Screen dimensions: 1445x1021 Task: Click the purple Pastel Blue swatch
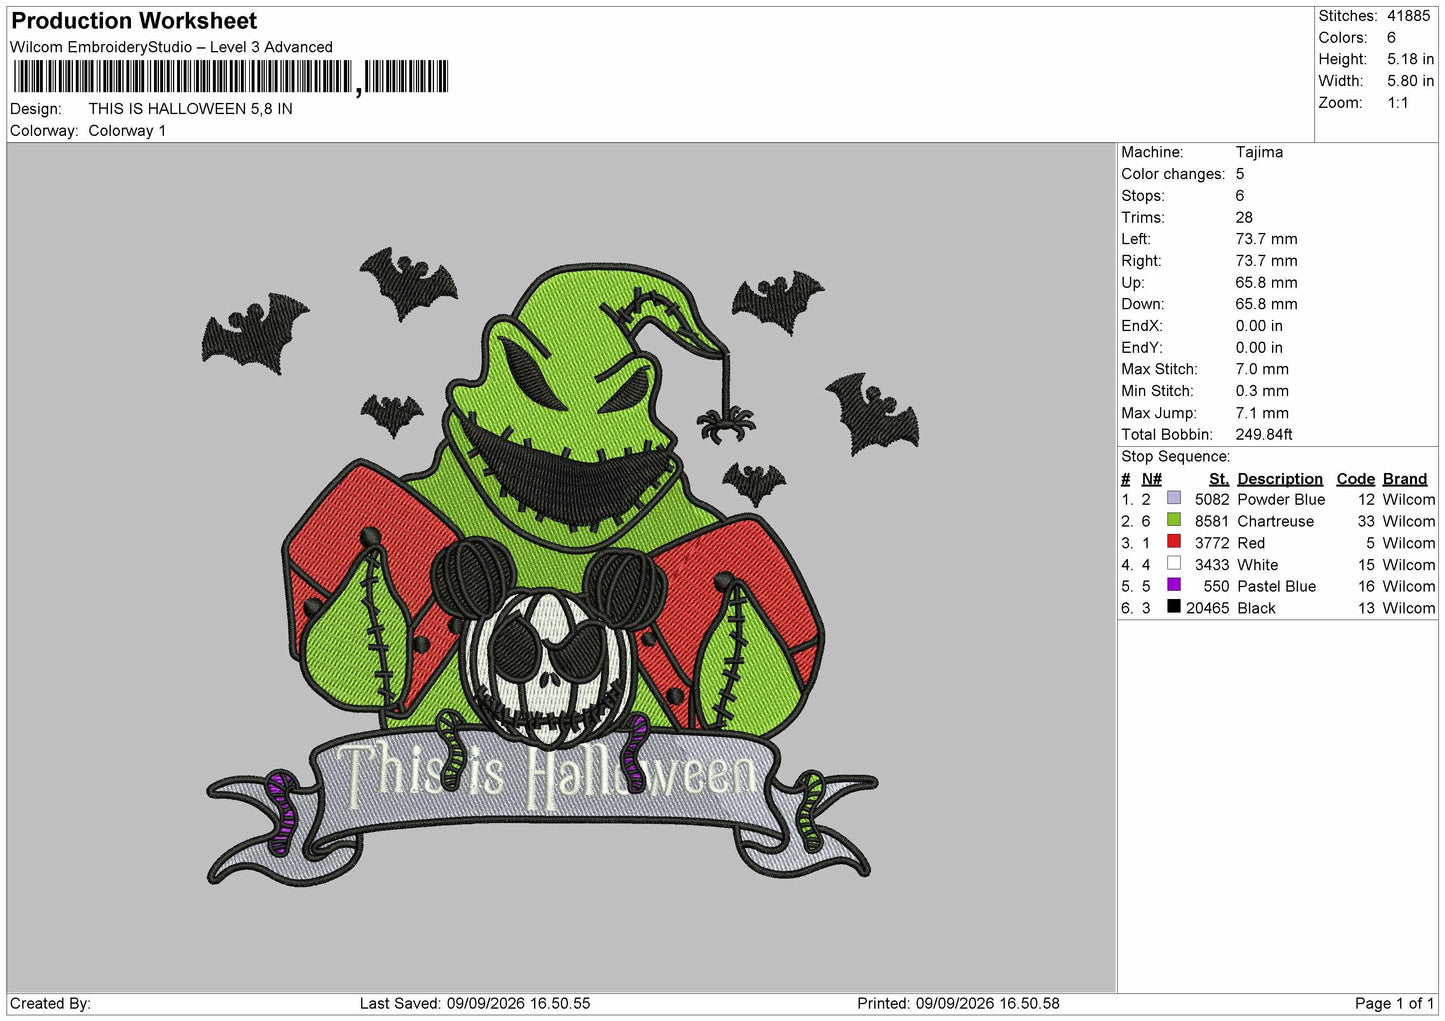(x=1174, y=585)
